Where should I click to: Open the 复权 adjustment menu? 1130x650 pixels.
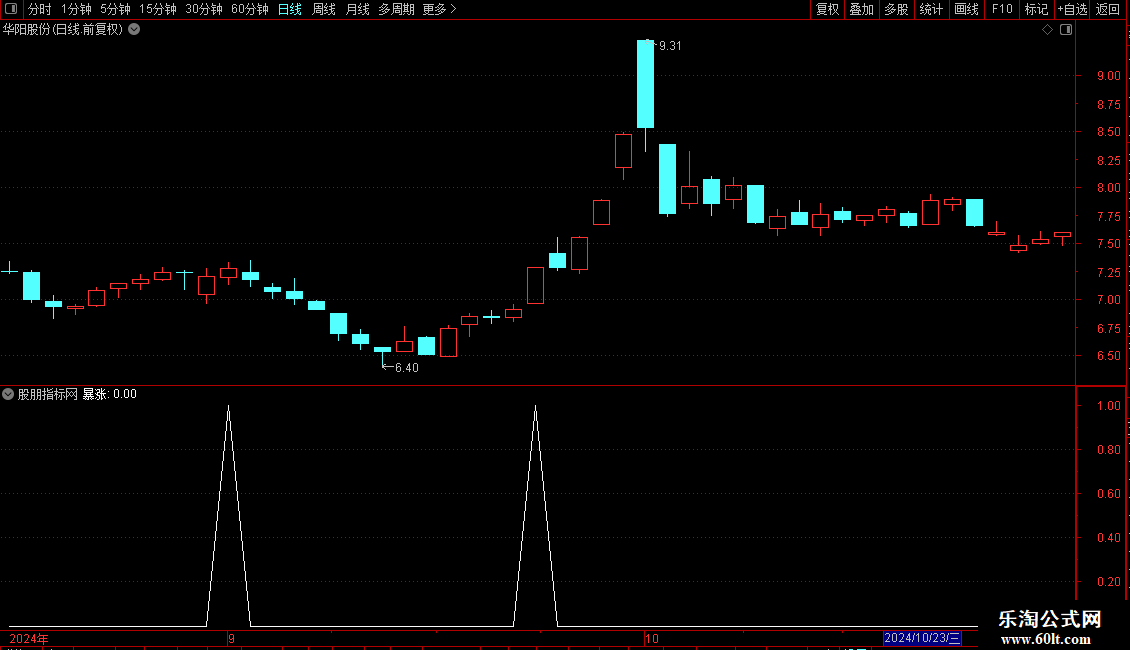827,9
